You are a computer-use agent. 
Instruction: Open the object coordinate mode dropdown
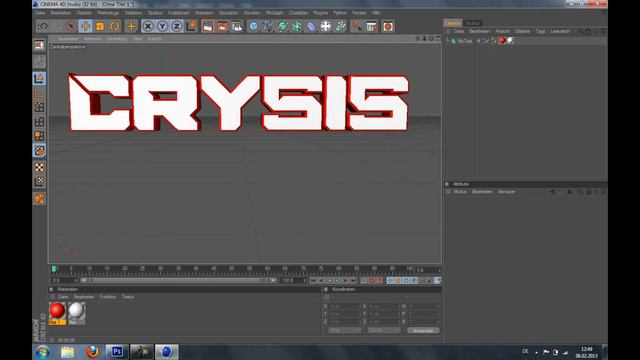(344, 331)
